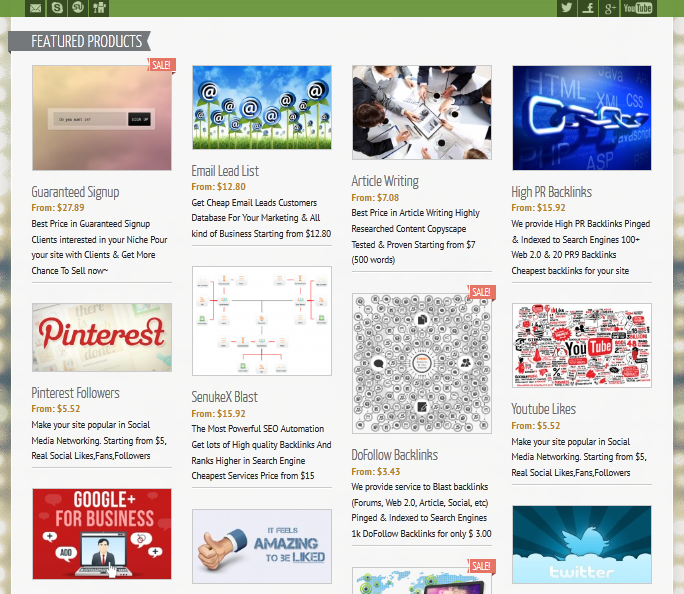The image size is (684, 594).
Task: Click the SenukeX Blast price From: $15.92
Action: [x=219, y=413]
